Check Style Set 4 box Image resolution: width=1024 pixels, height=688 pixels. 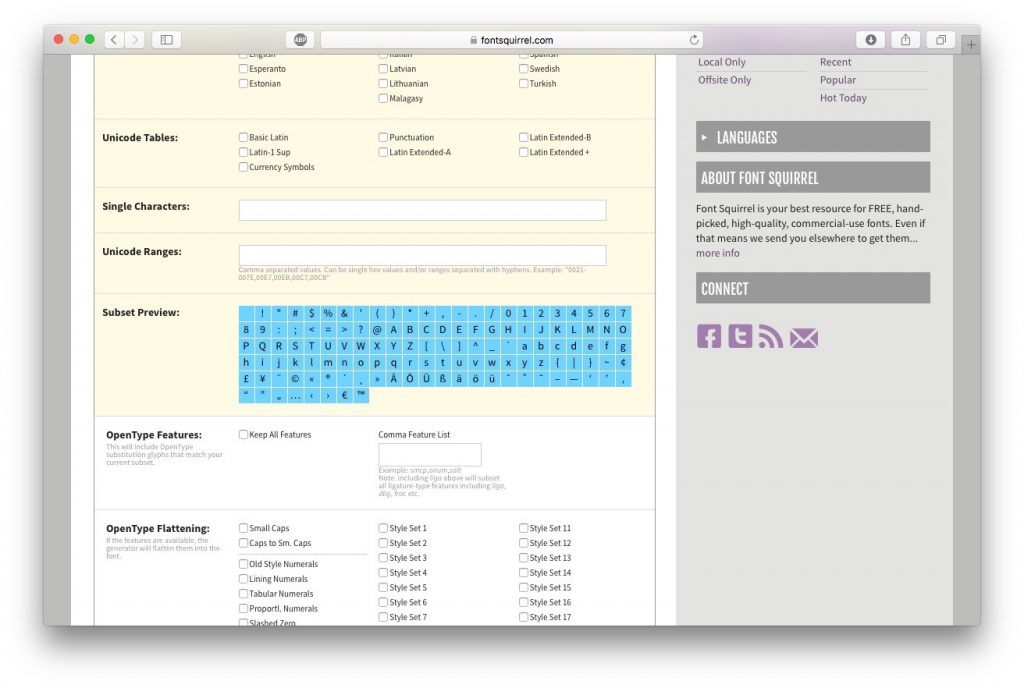tap(383, 572)
